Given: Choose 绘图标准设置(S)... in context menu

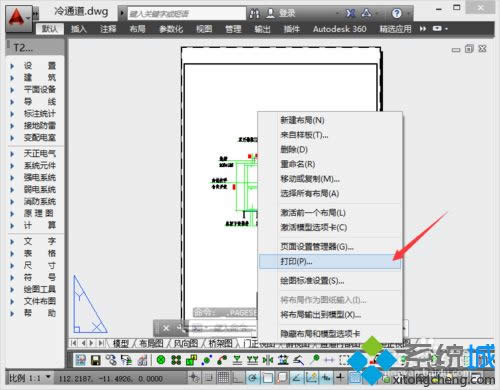Looking at the screenshot, I should click(330, 281).
